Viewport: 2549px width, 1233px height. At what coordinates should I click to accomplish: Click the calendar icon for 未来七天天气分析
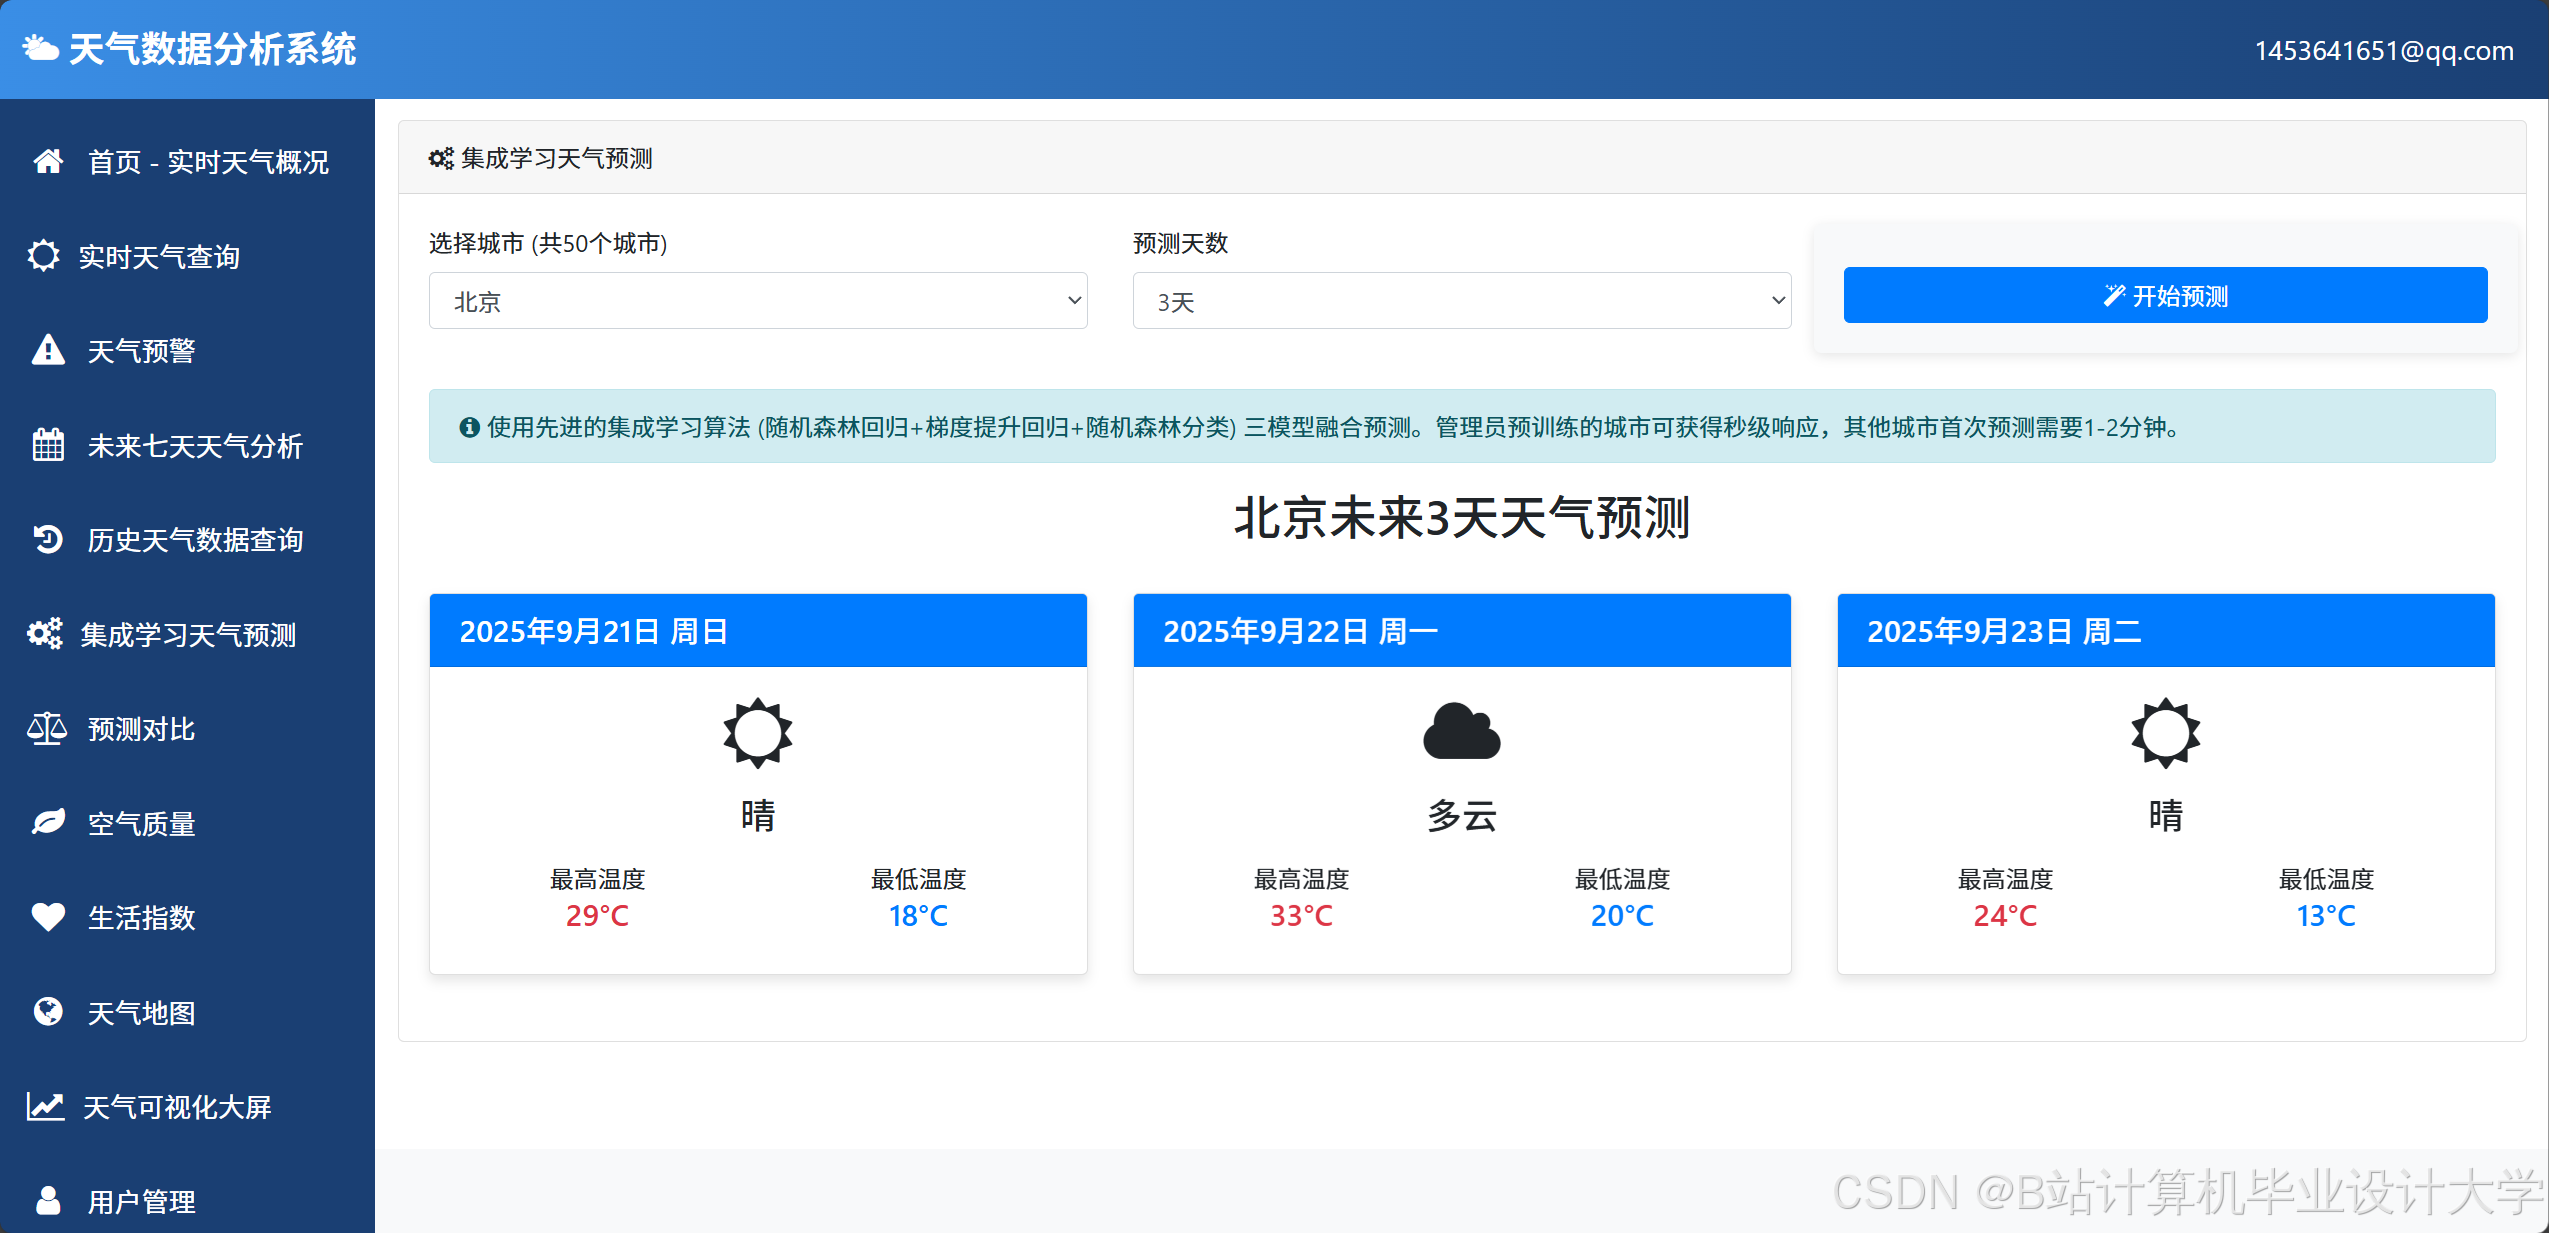pyautogui.click(x=48, y=445)
